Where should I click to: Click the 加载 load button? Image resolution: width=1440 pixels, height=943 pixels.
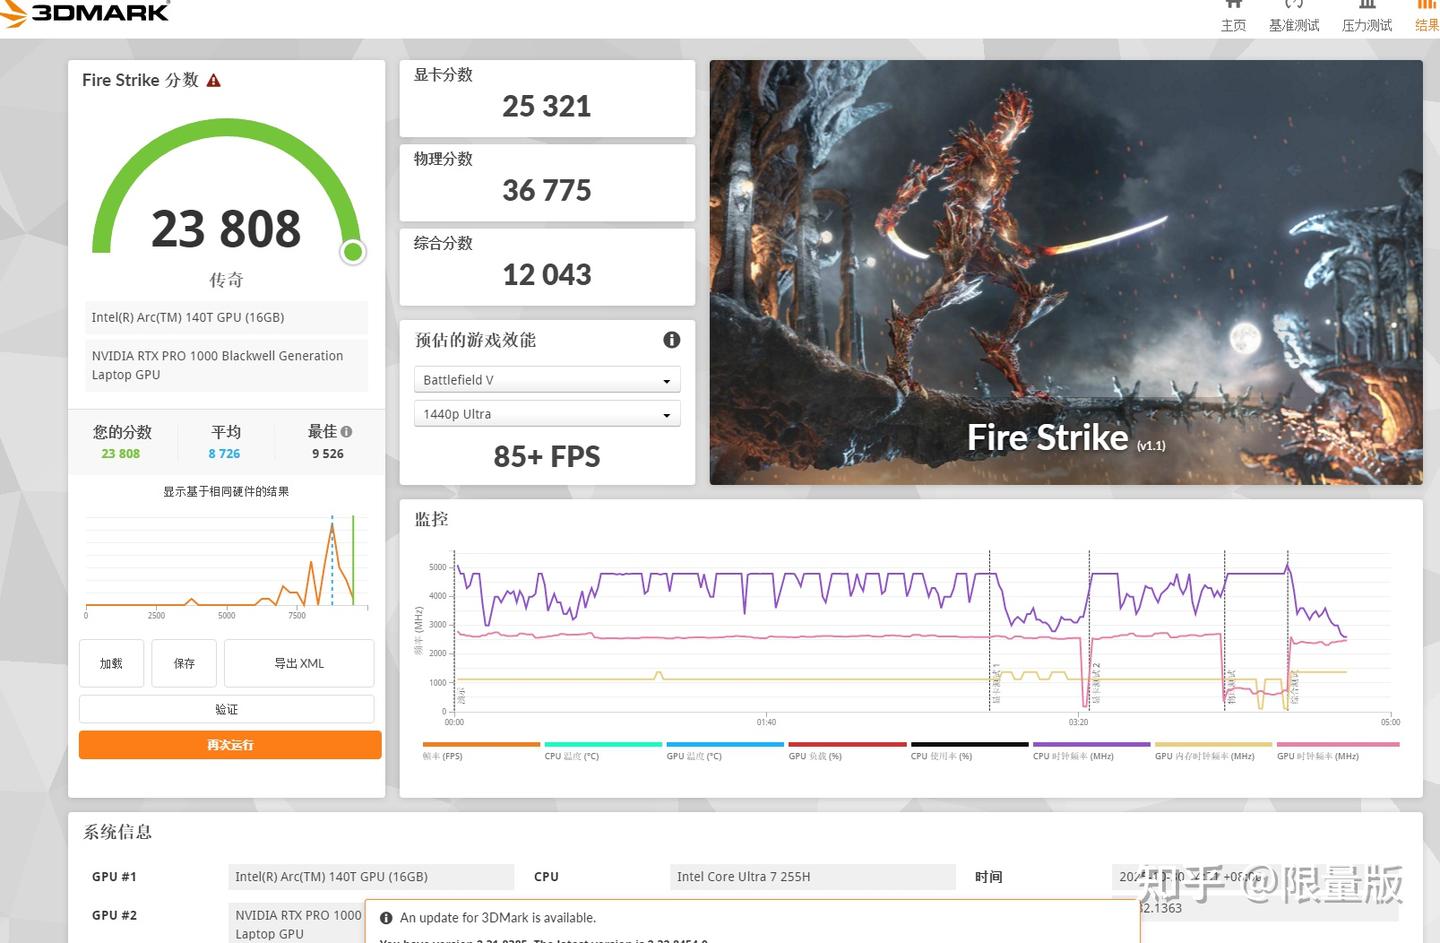coord(111,663)
